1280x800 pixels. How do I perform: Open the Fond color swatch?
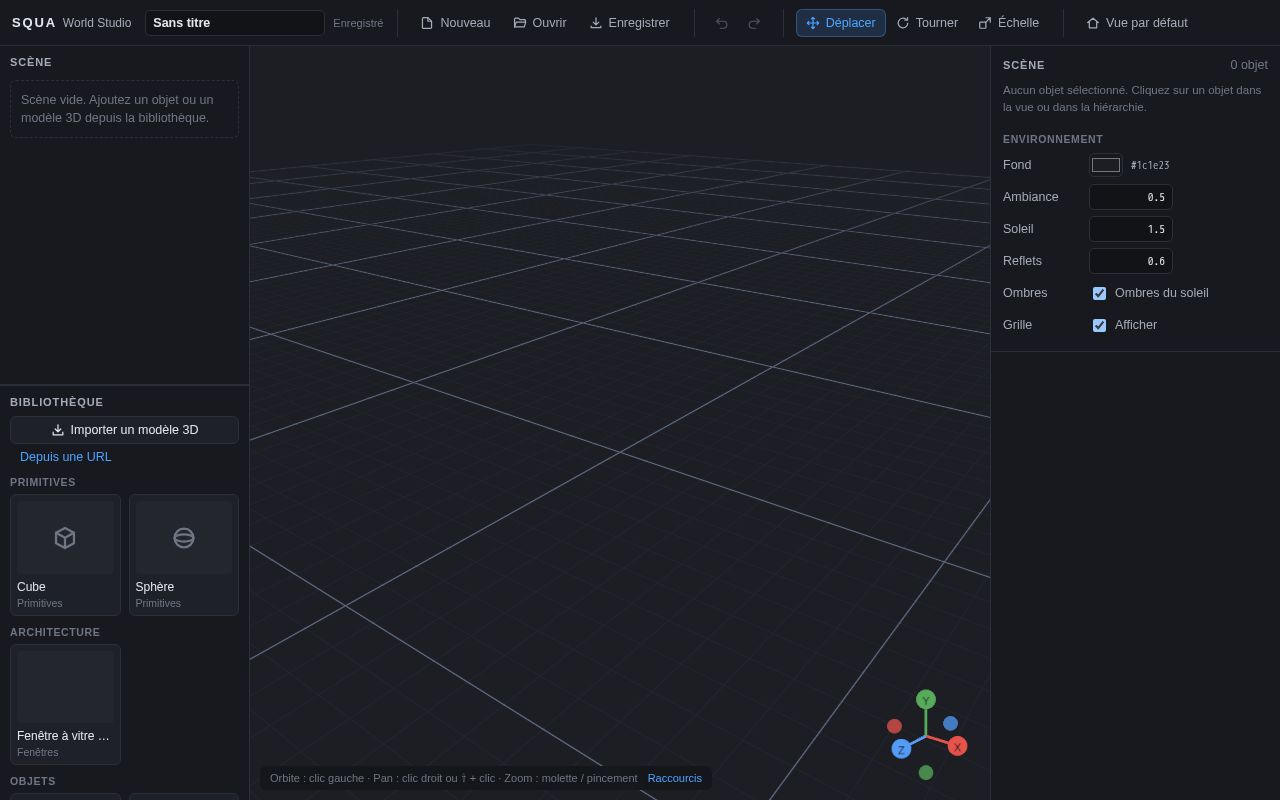pyautogui.click(x=1106, y=165)
